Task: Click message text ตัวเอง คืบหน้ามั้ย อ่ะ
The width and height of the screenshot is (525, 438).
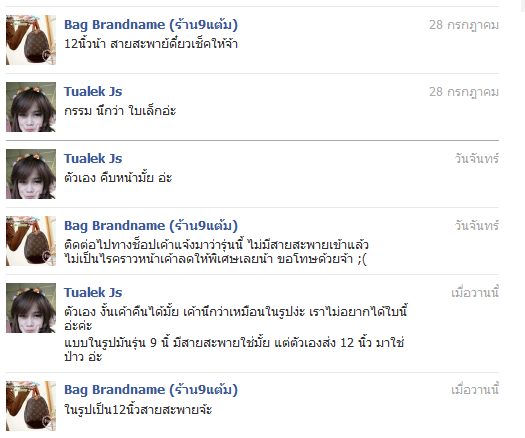Action: pyautogui.click(x=118, y=177)
